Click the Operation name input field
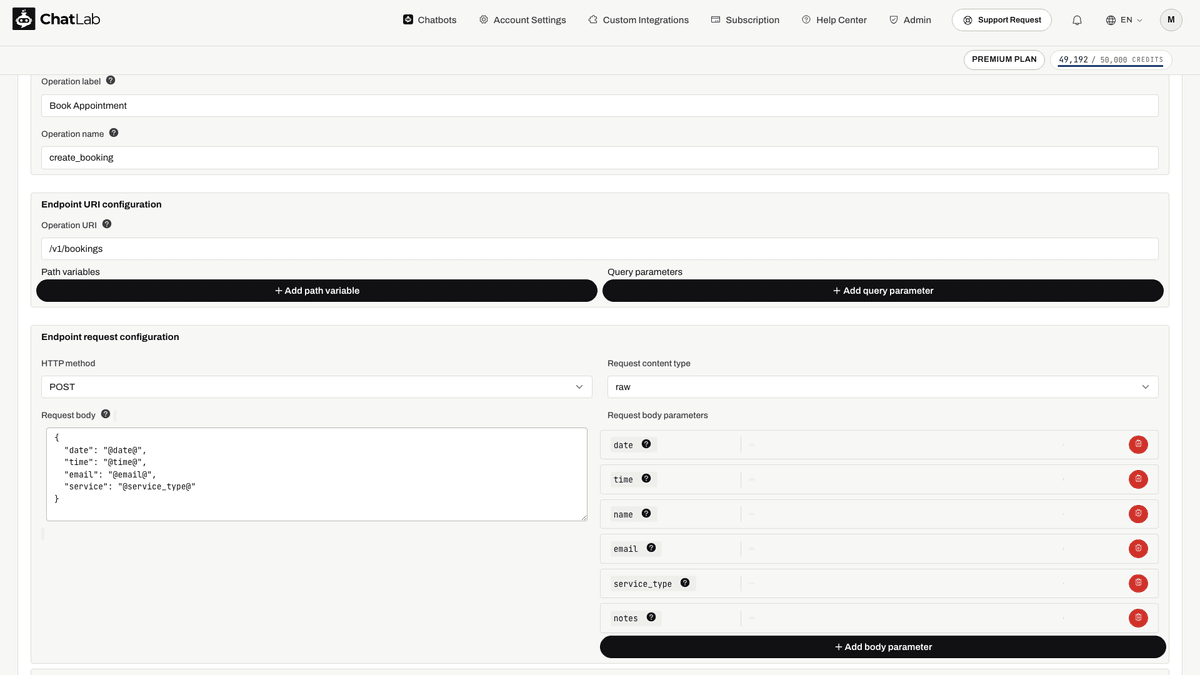The height and width of the screenshot is (675, 1200). [600, 157]
